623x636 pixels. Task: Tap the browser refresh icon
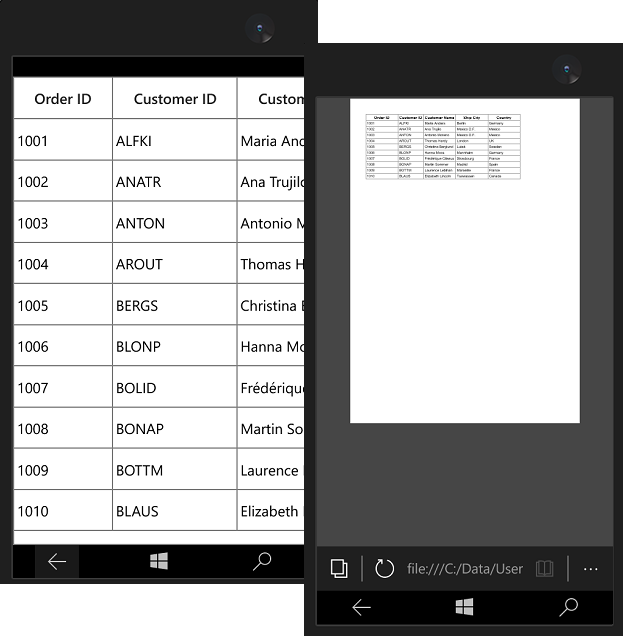point(384,568)
